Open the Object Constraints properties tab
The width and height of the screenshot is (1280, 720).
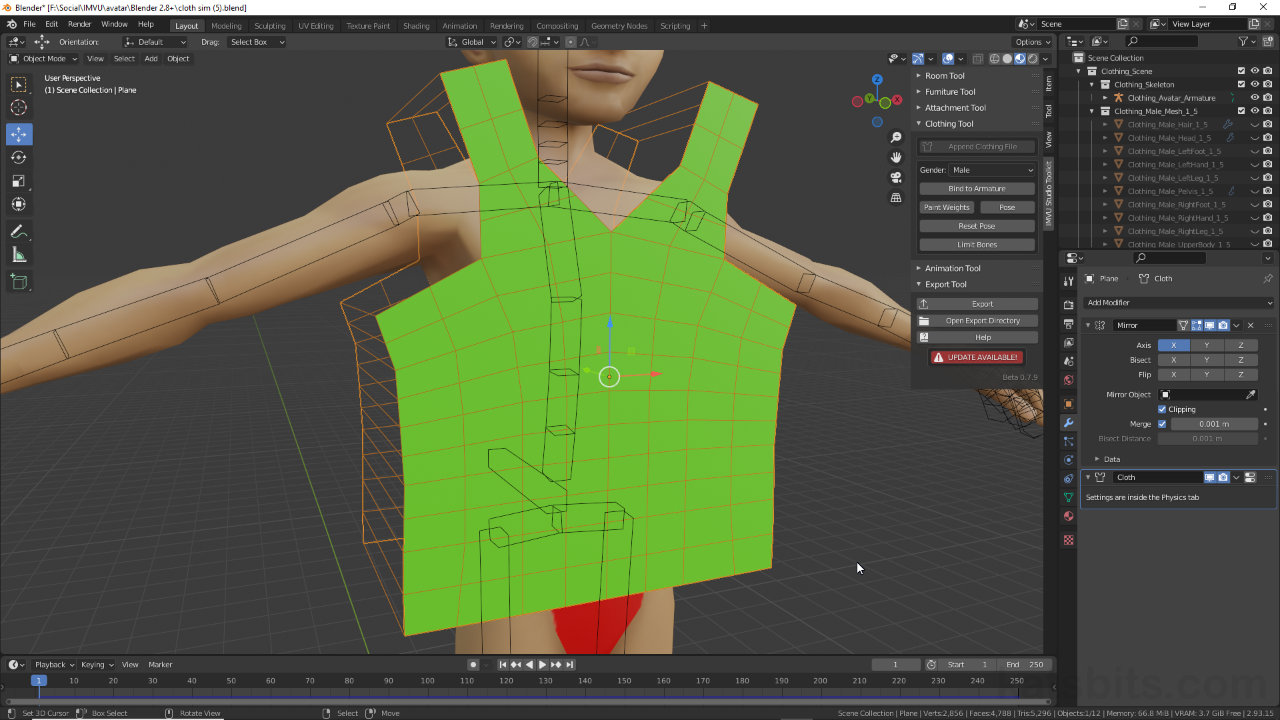[x=1067, y=478]
